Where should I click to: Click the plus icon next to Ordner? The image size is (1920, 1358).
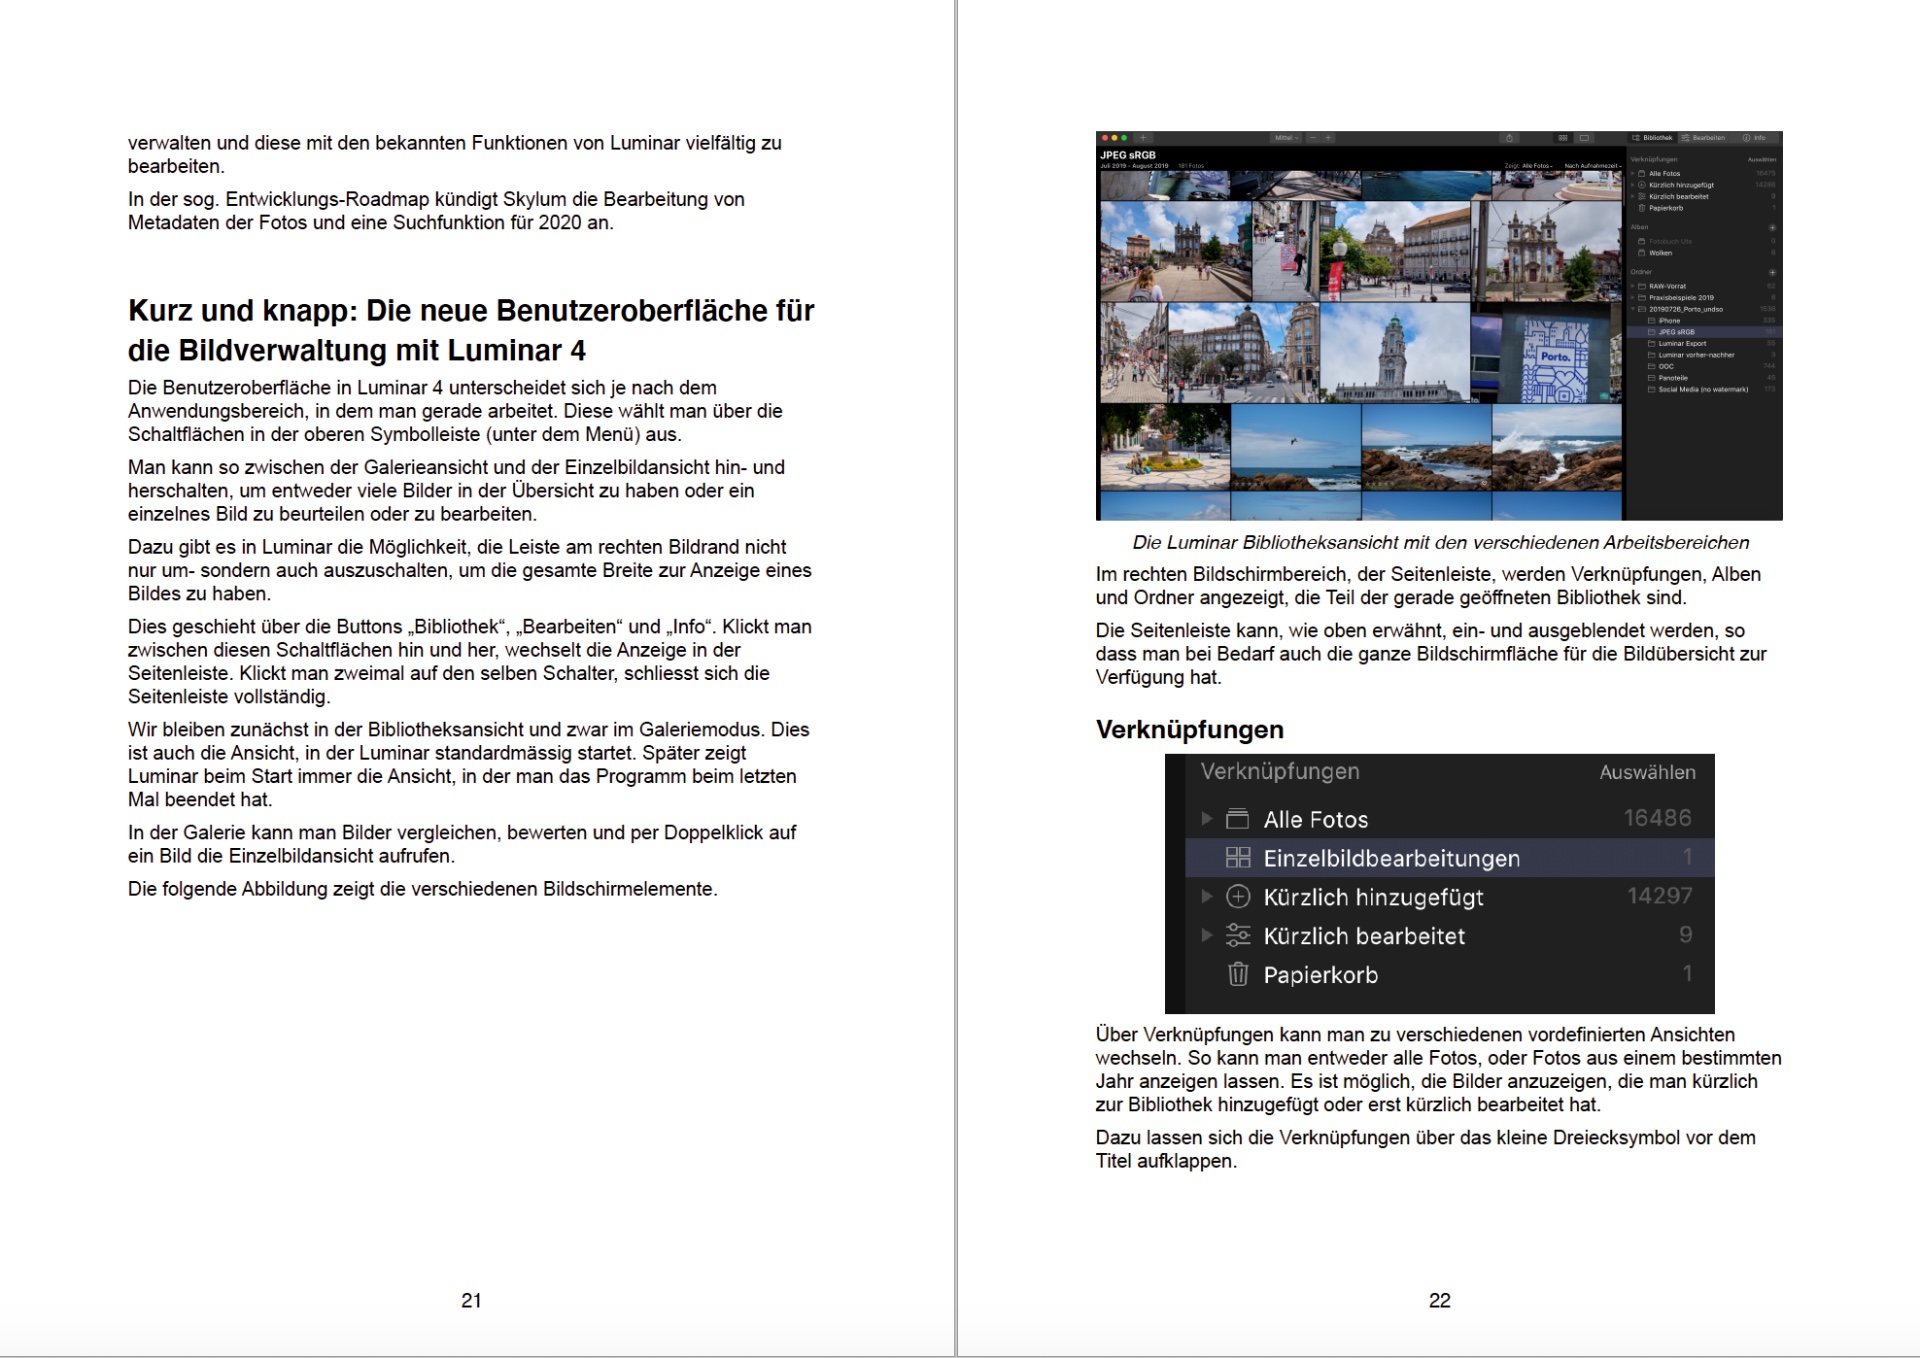(1772, 273)
